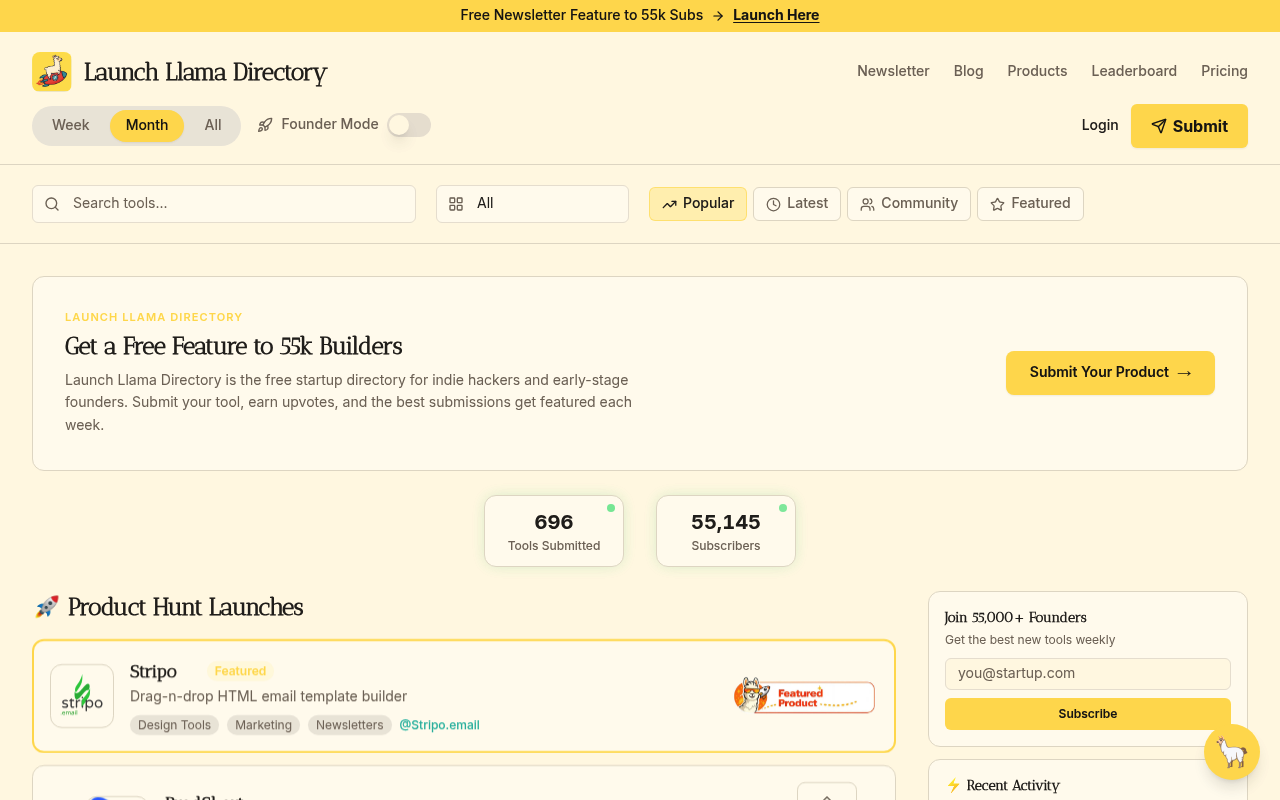Focus the Search tools input field

[224, 204]
